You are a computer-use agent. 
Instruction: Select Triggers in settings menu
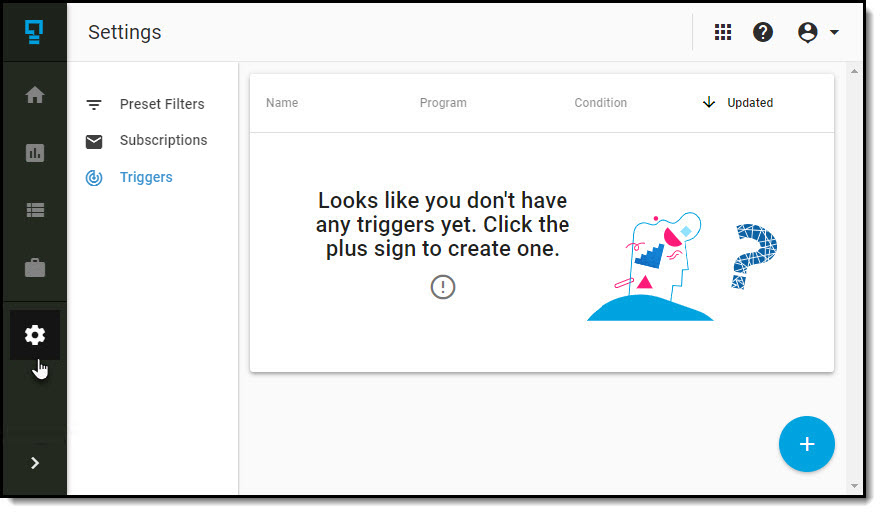(146, 177)
